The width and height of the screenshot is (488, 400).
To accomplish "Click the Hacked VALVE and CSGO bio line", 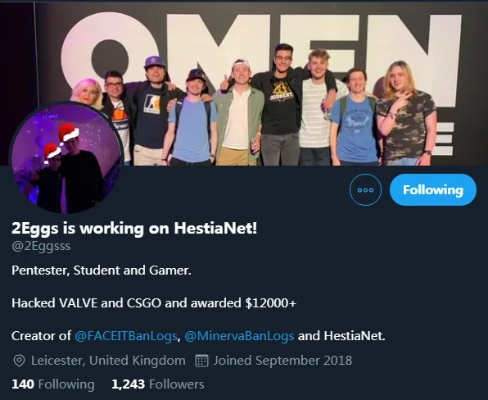I will 154,303.
